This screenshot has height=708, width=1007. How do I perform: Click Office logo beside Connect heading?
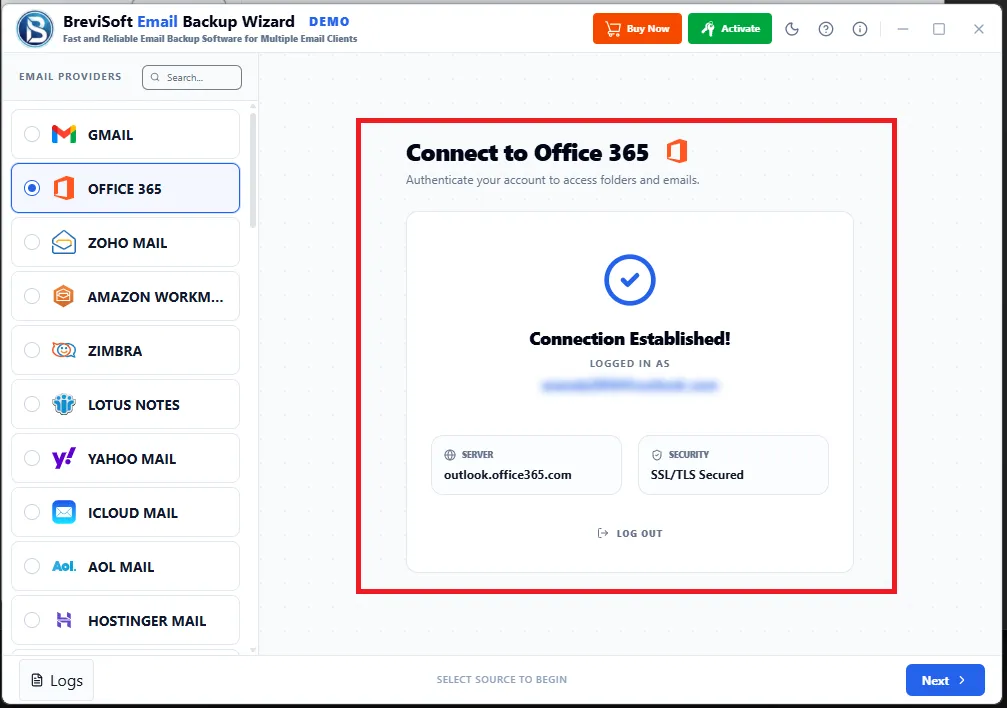(x=677, y=152)
